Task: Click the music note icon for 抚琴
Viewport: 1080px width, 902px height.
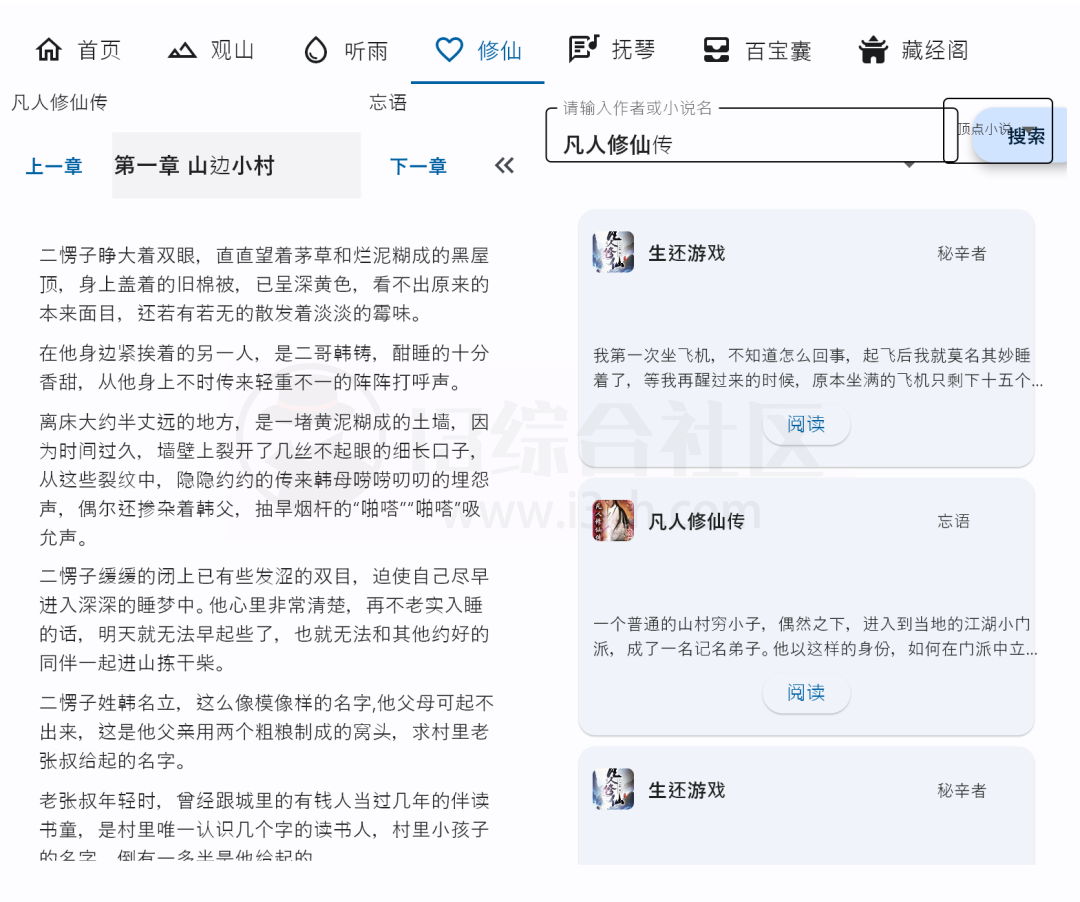Action: [583, 49]
